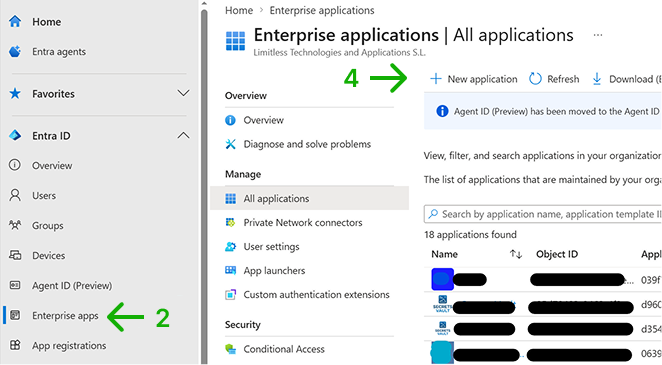Select Enterprise apps in sidebar
Image resolution: width=662 pixels, height=365 pixels.
(65, 316)
